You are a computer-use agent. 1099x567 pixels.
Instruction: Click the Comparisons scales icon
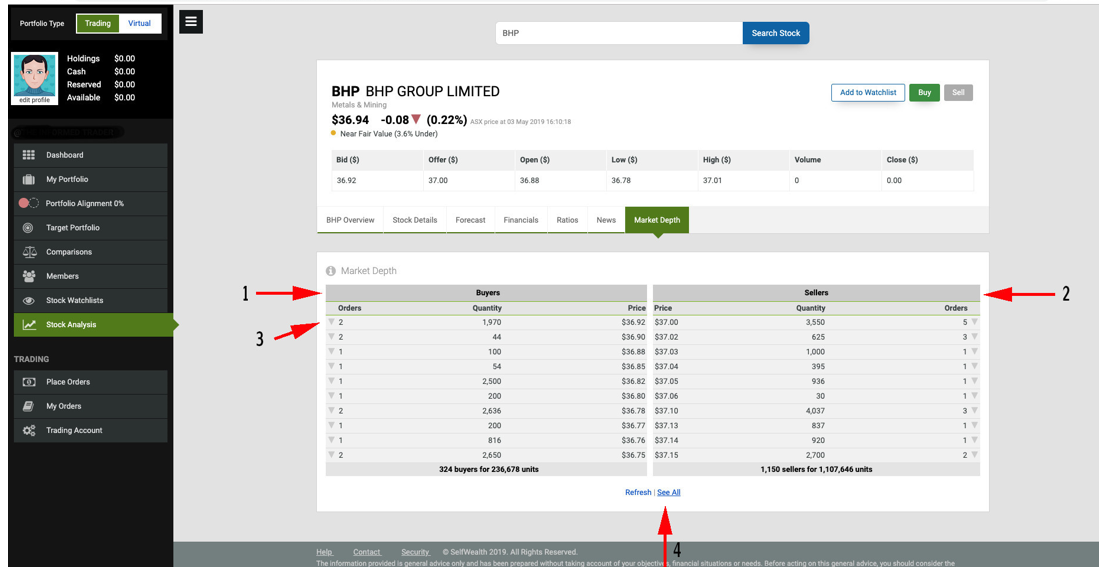point(29,252)
